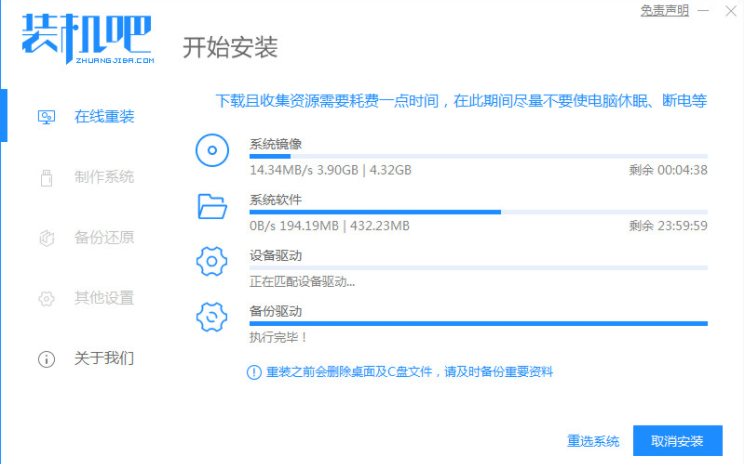744x464 pixels.
Task: Switch to 制作系统 section
Action: tap(104, 178)
